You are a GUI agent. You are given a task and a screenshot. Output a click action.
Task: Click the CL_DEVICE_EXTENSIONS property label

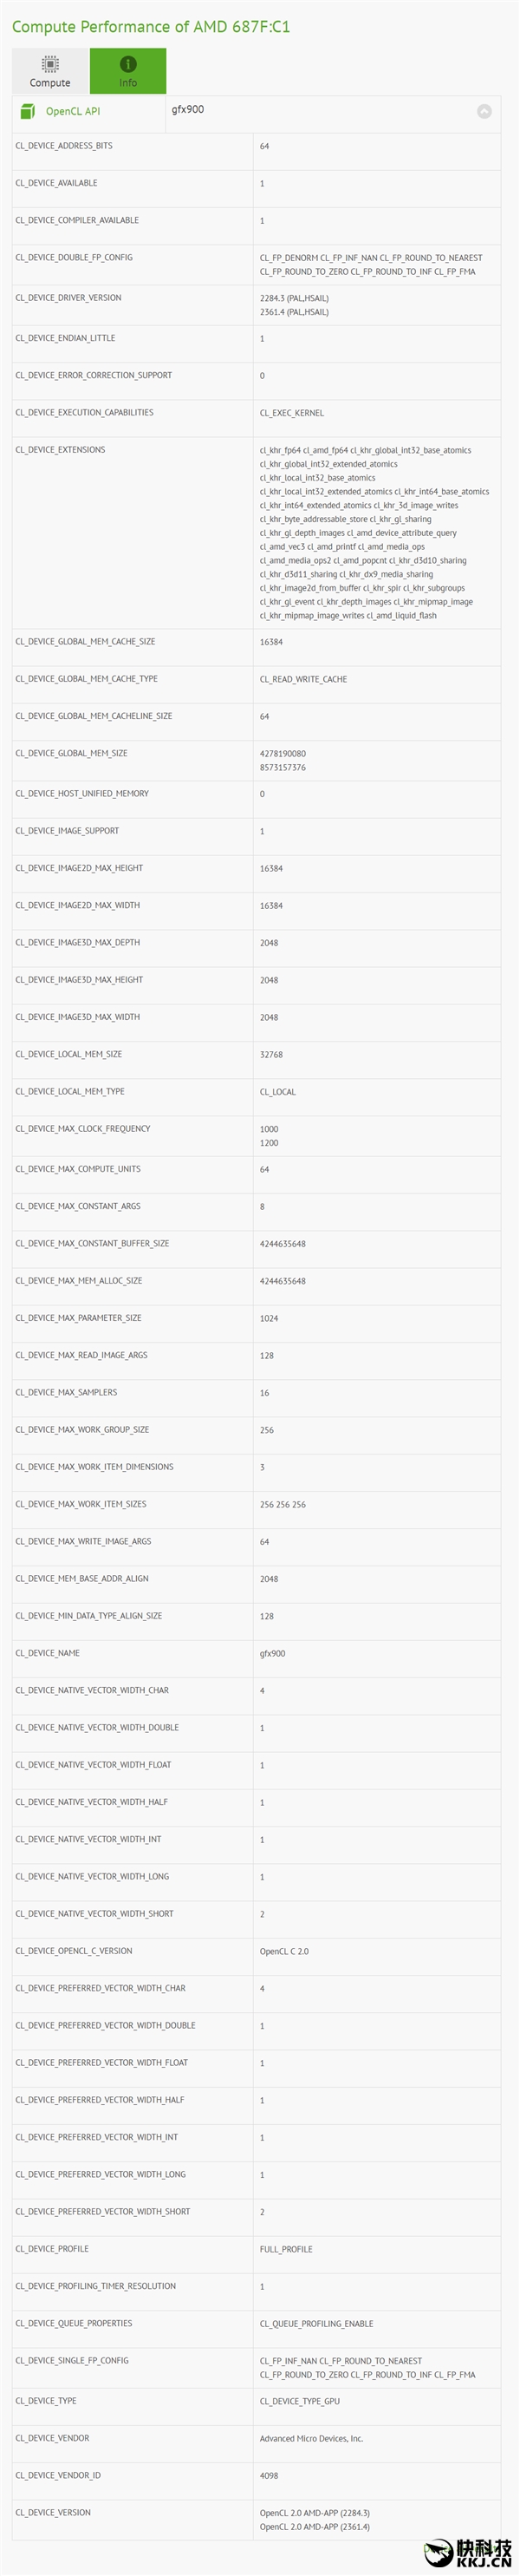(60, 450)
